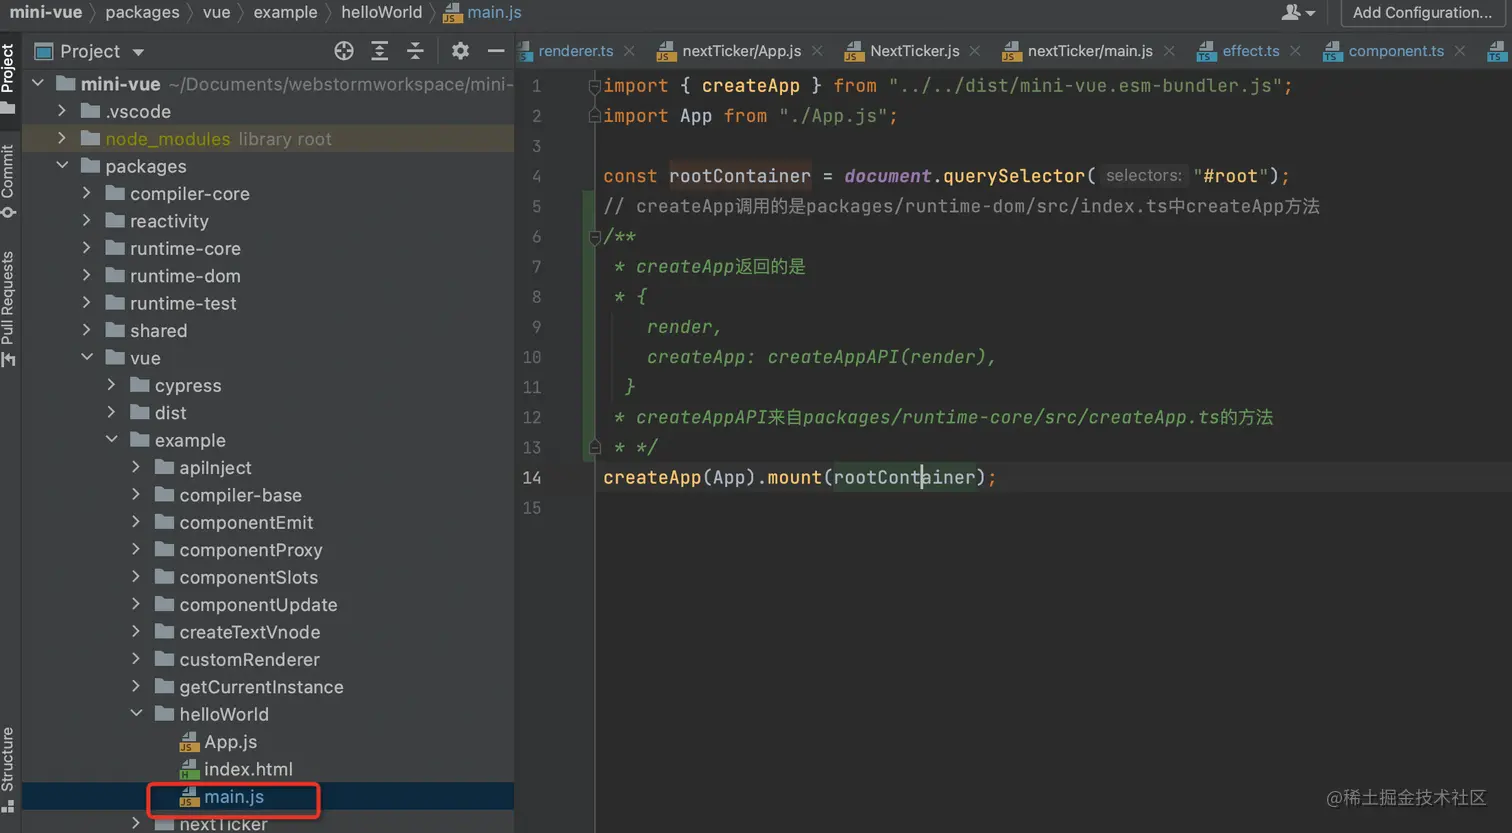Expand the dist folder arrow

pyautogui.click(x=112, y=413)
